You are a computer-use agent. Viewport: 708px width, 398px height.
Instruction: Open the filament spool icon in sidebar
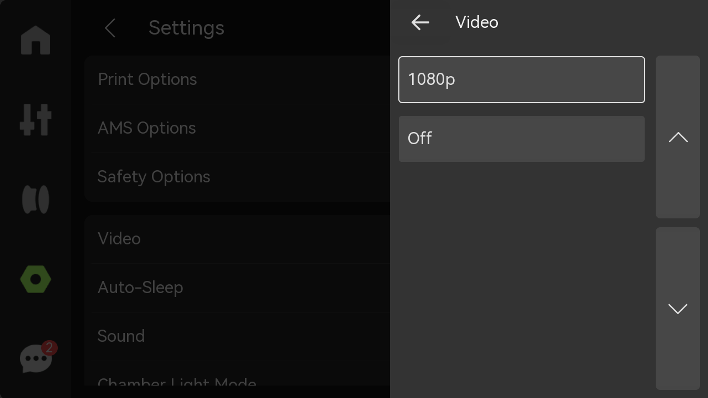click(x=35, y=199)
